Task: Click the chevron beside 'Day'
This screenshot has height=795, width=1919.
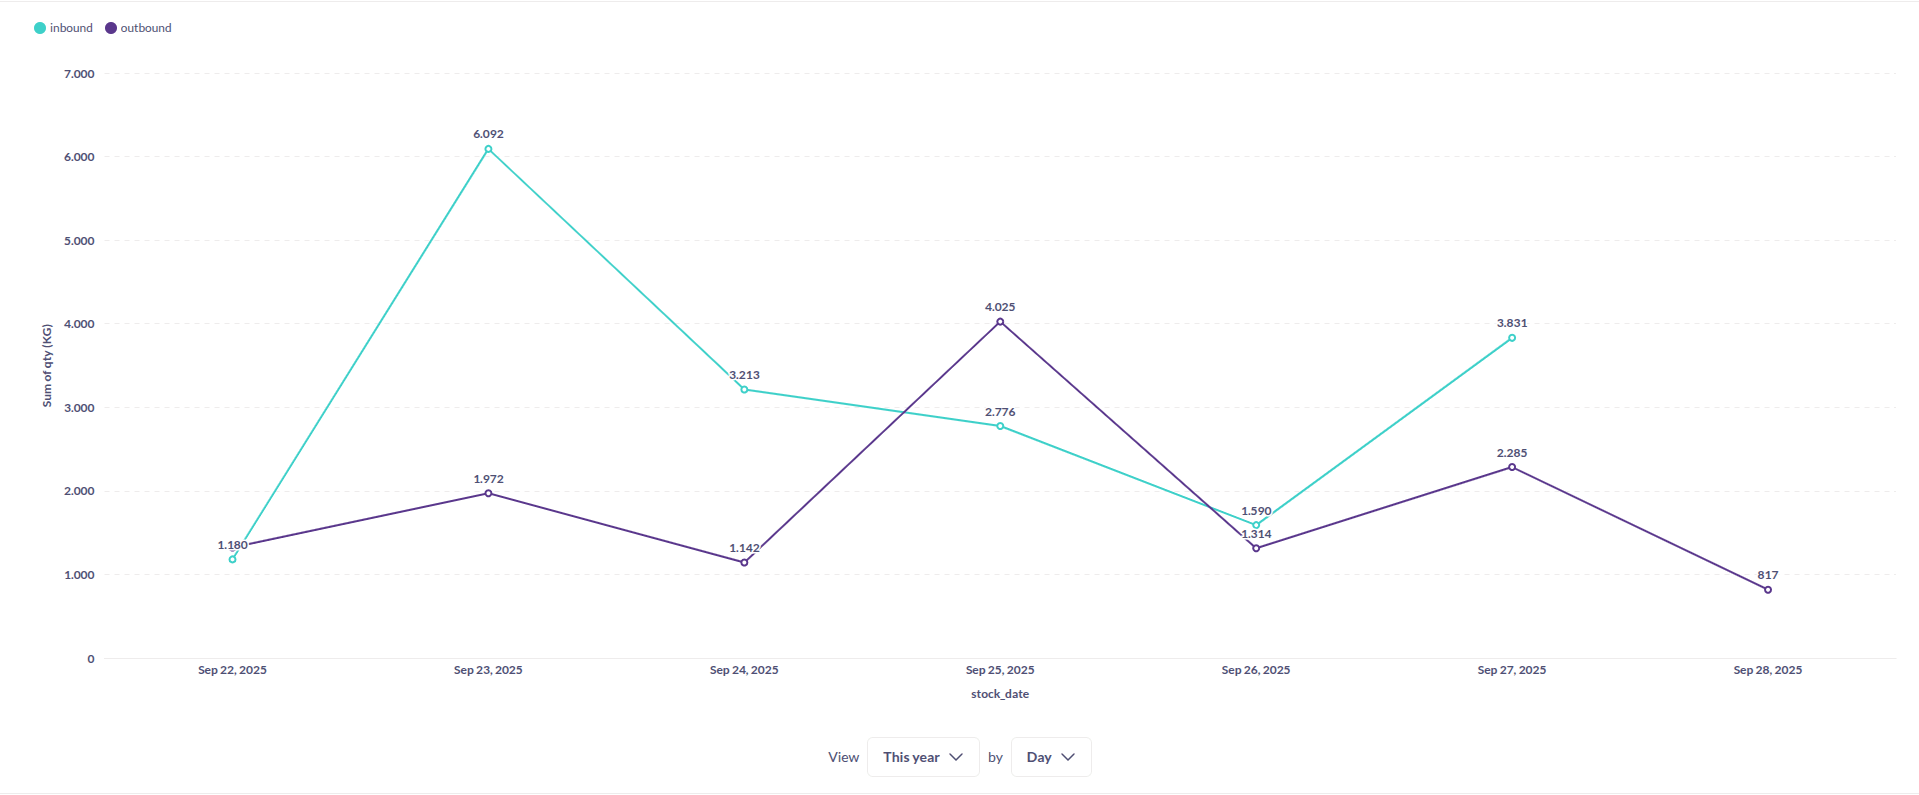Action: (1068, 757)
